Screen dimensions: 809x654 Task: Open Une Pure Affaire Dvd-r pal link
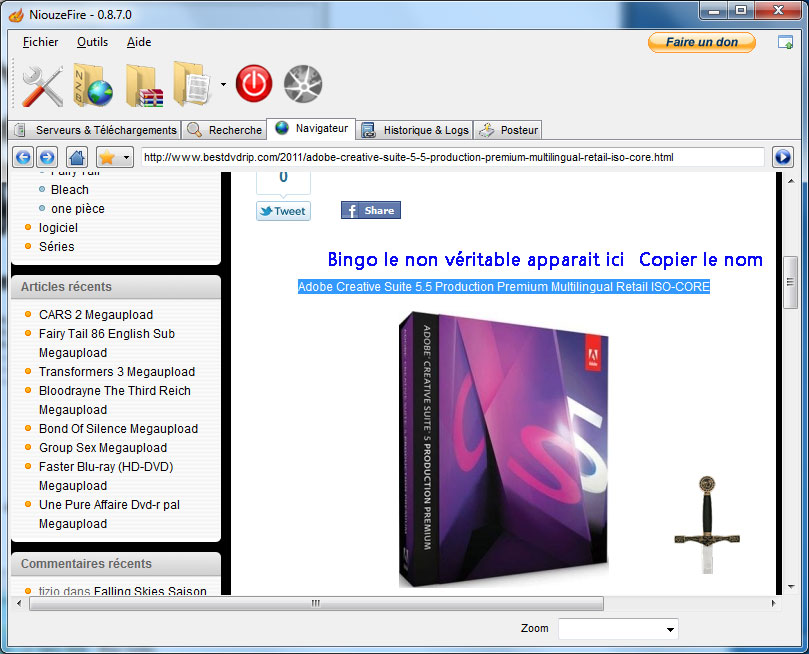pos(109,514)
